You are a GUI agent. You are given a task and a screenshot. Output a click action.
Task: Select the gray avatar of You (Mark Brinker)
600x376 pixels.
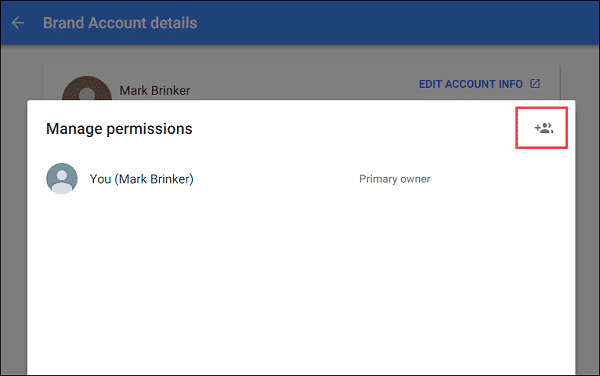click(62, 178)
